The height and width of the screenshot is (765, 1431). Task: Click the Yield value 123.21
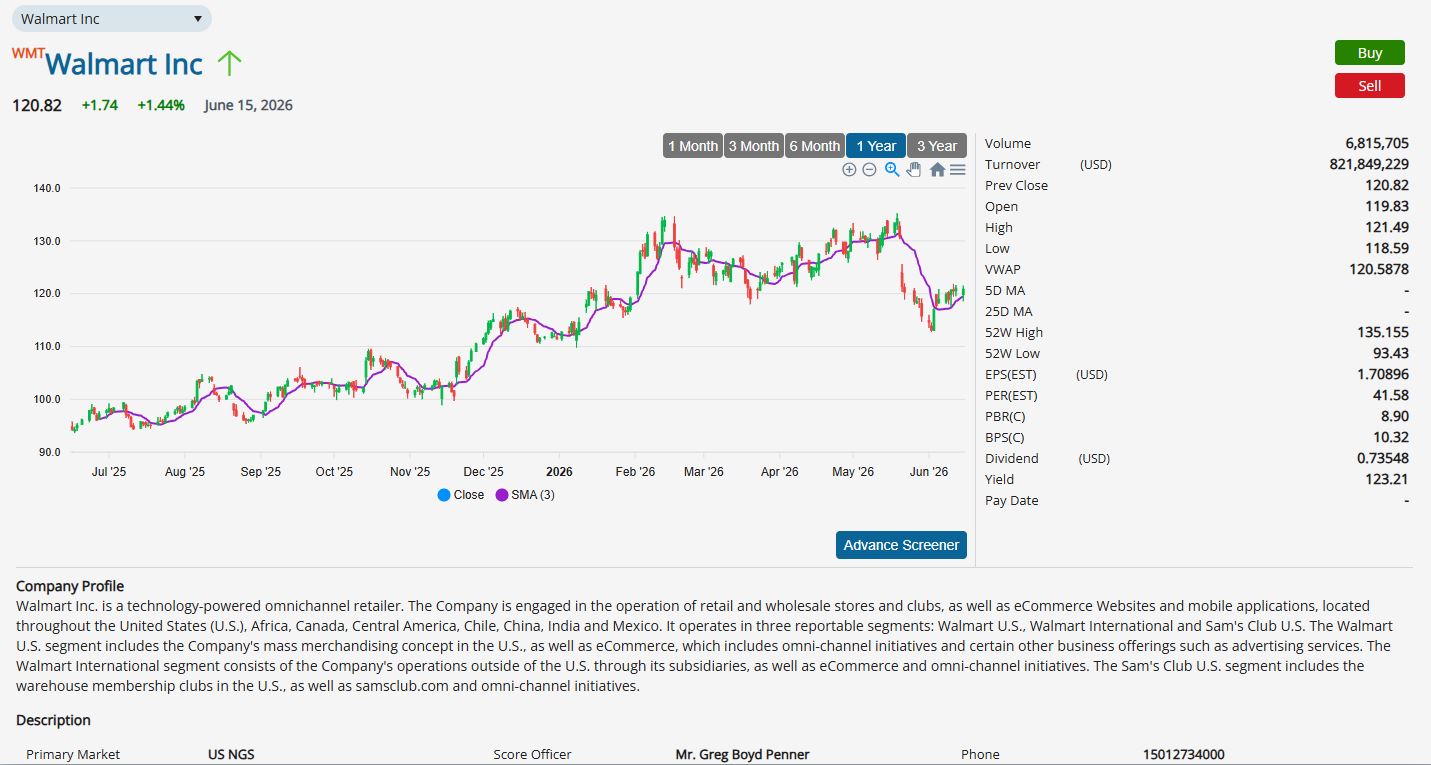(x=1386, y=479)
